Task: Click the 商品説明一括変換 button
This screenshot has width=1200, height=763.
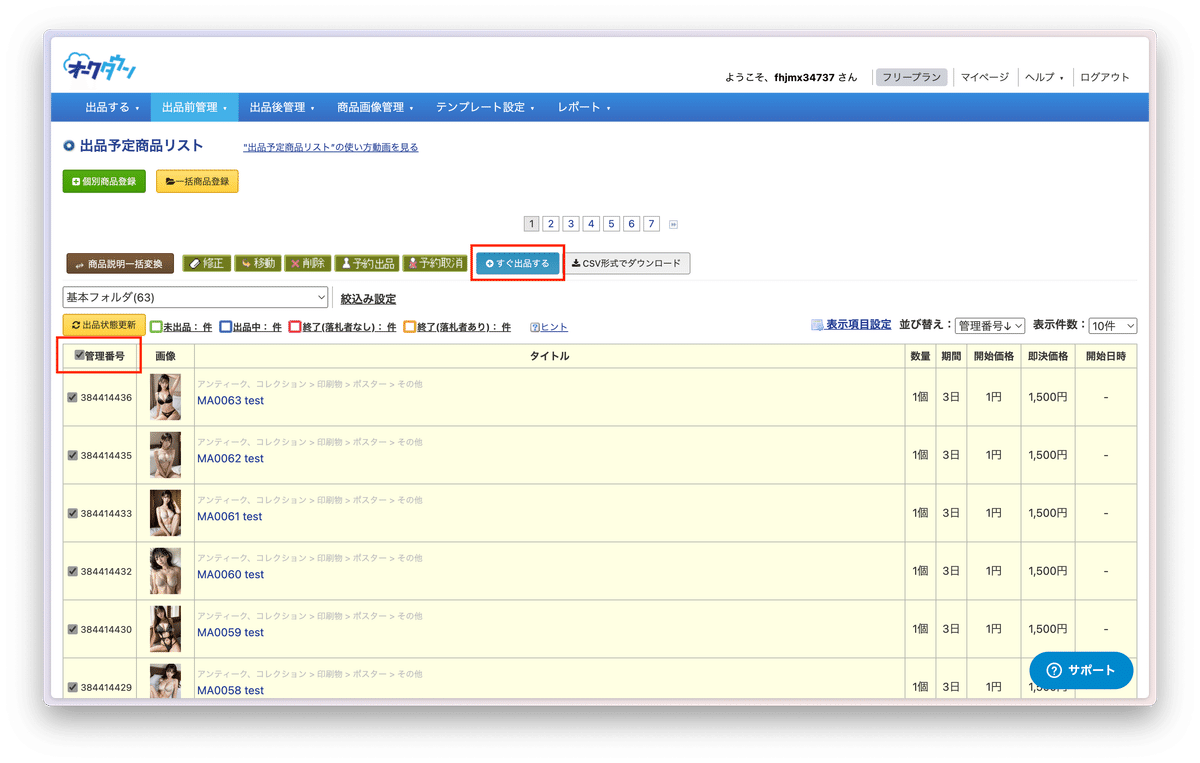Action: coord(120,264)
